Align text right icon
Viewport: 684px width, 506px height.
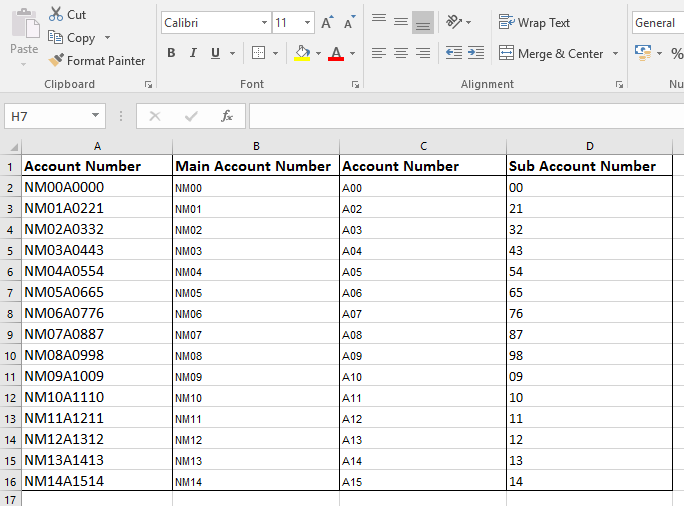tap(423, 53)
